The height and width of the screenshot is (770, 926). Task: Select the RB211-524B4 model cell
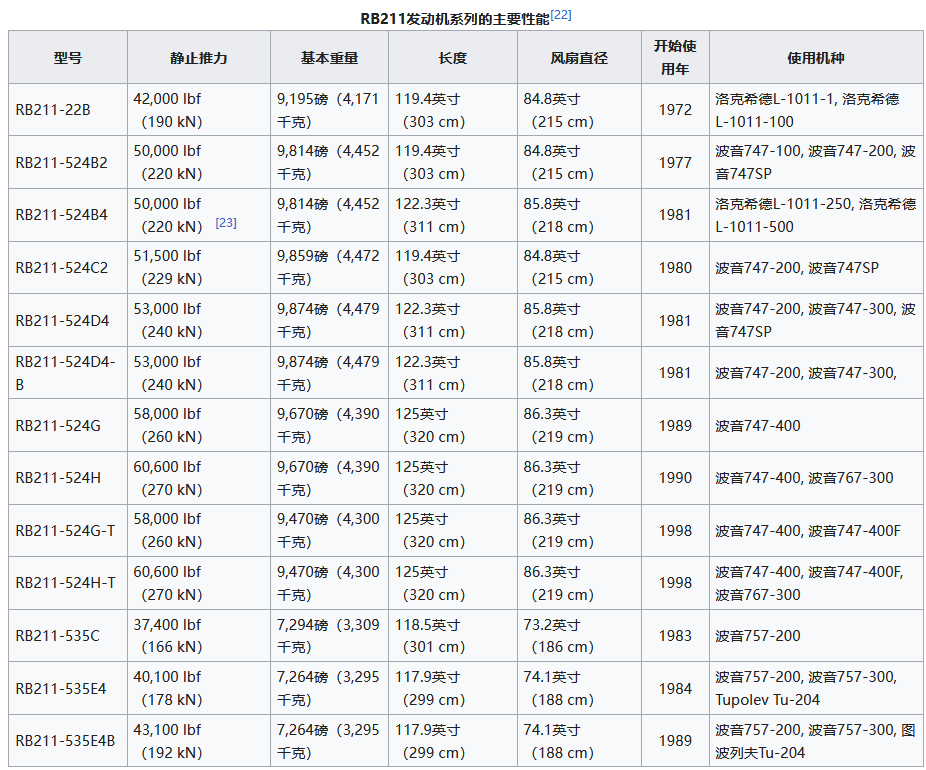(68, 215)
